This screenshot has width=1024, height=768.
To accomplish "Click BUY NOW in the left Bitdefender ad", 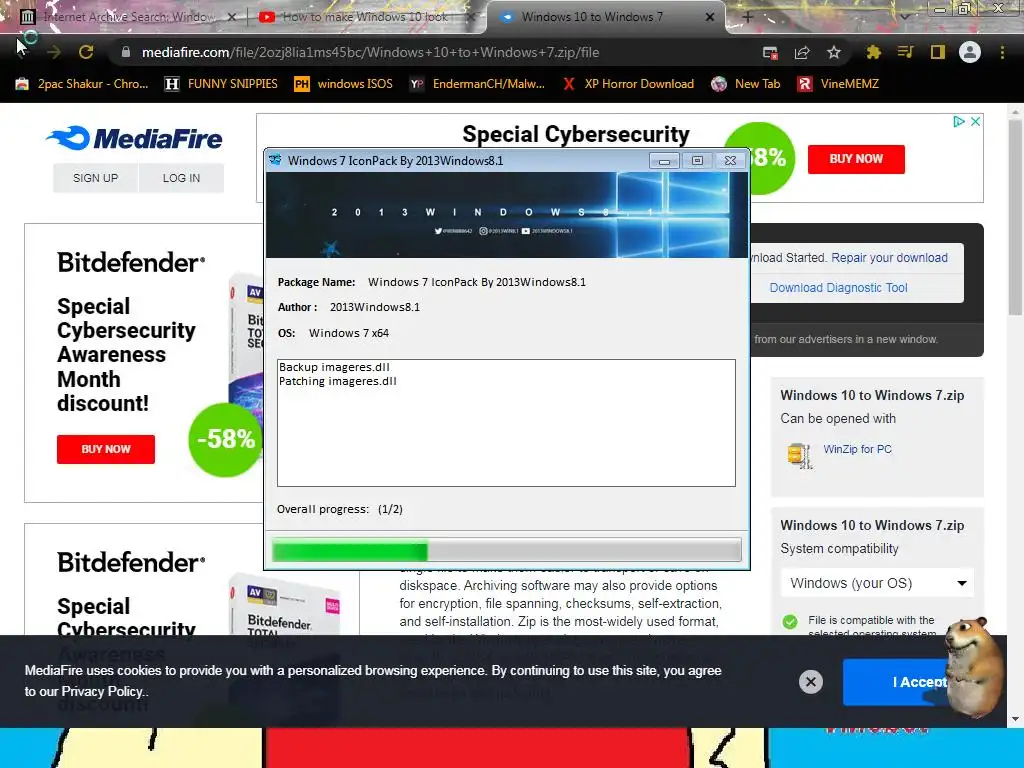I will [x=106, y=449].
